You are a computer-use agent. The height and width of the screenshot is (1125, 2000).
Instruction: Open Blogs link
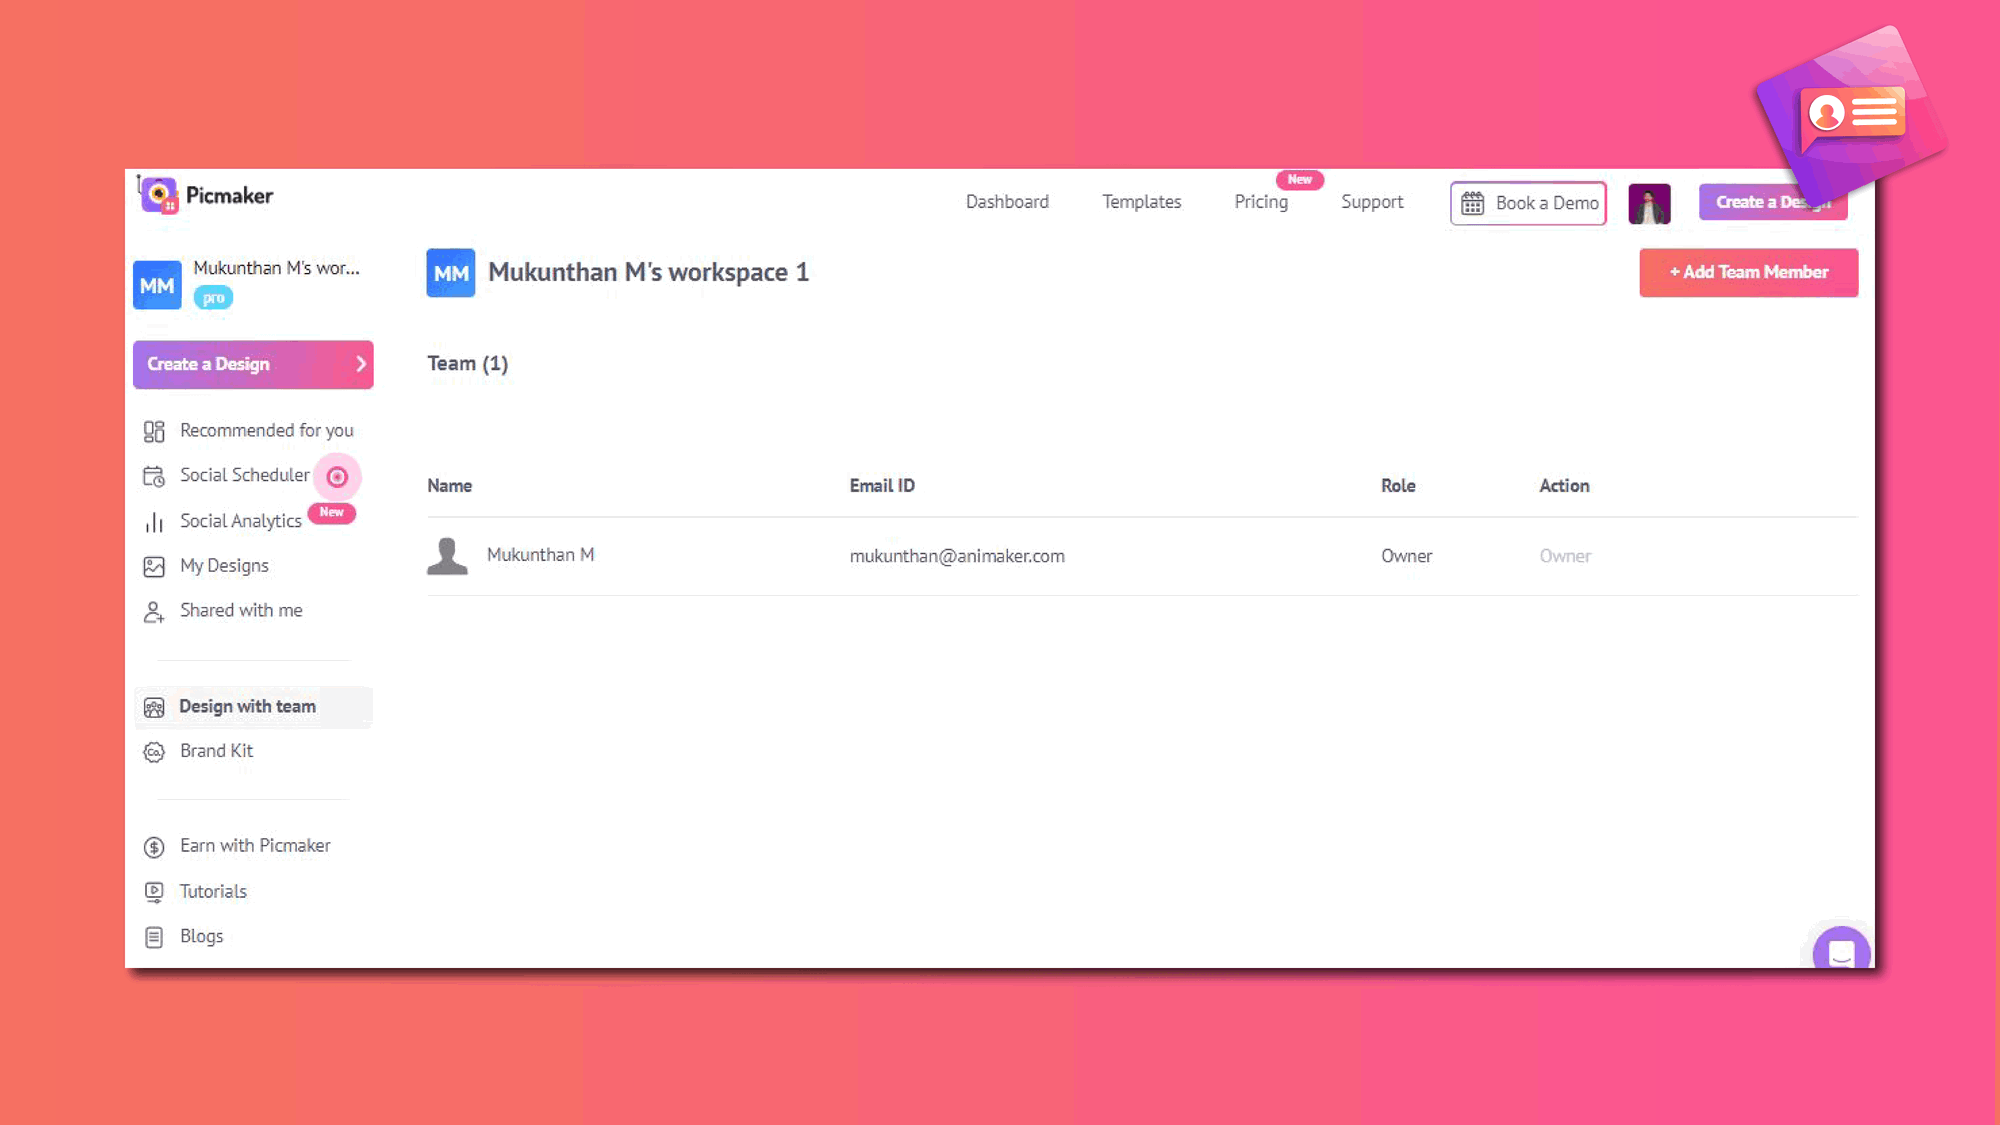[x=201, y=936]
